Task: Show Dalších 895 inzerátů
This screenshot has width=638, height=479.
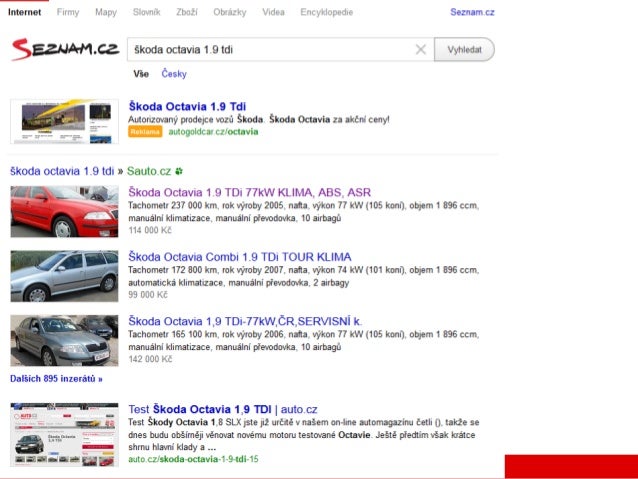Action: click(x=56, y=379)
